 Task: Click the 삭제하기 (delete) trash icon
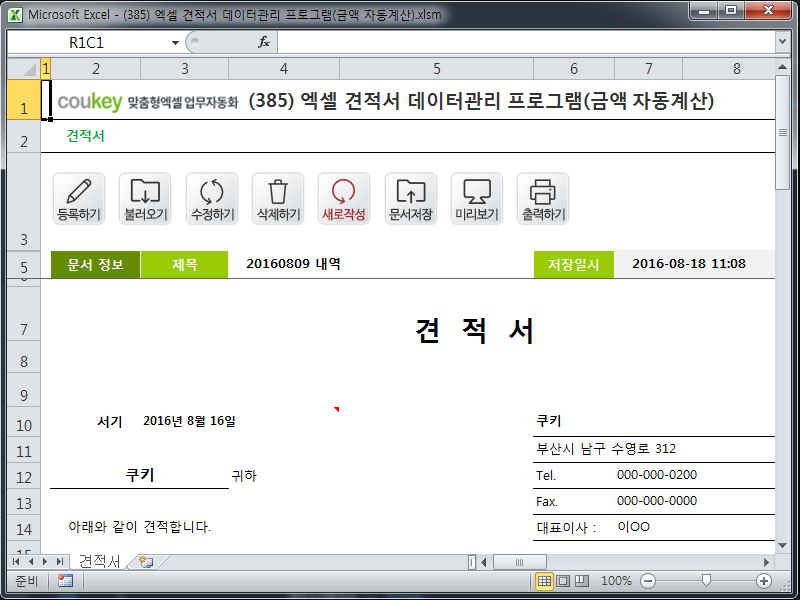click(x=278, y=199)
